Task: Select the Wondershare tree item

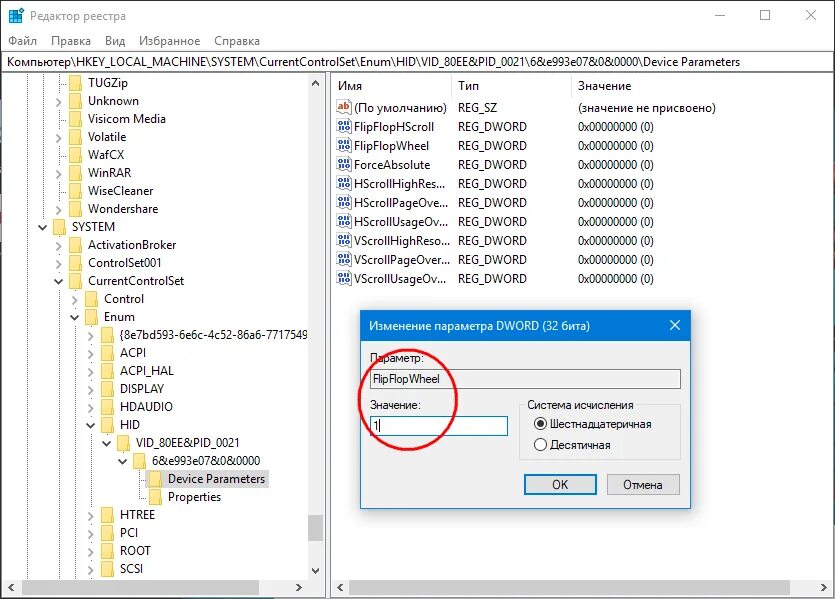Action: click(x=123, y=209)
